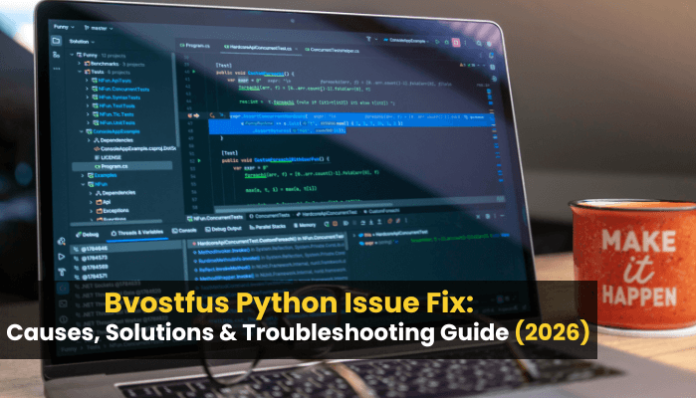Click the Build hammer icon in top toolbar
Viewport: 696px width, 398px height.
368,39
